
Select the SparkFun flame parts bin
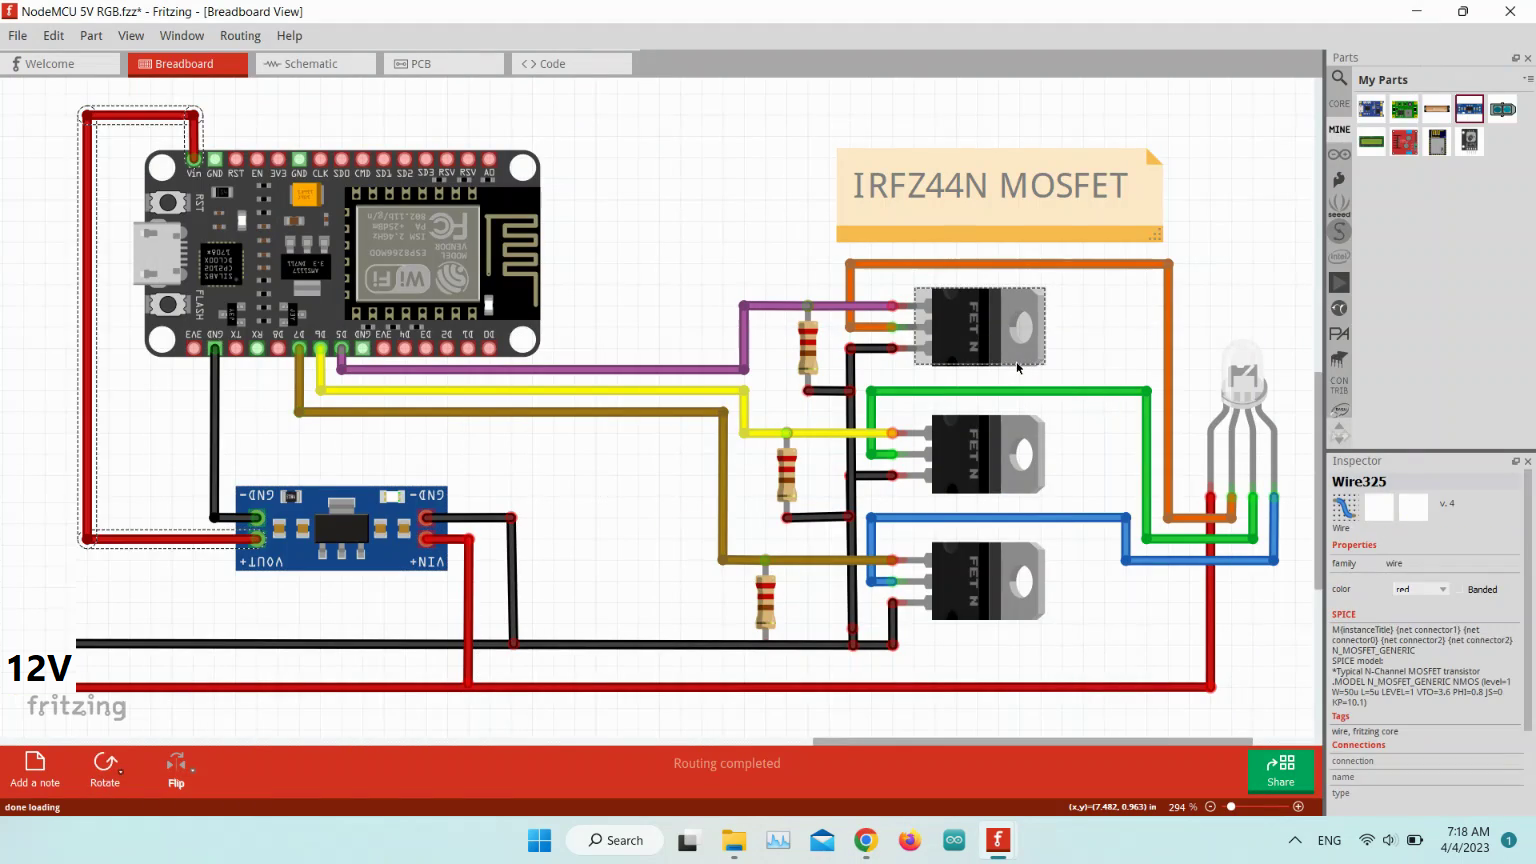(x=1339, y=180)
